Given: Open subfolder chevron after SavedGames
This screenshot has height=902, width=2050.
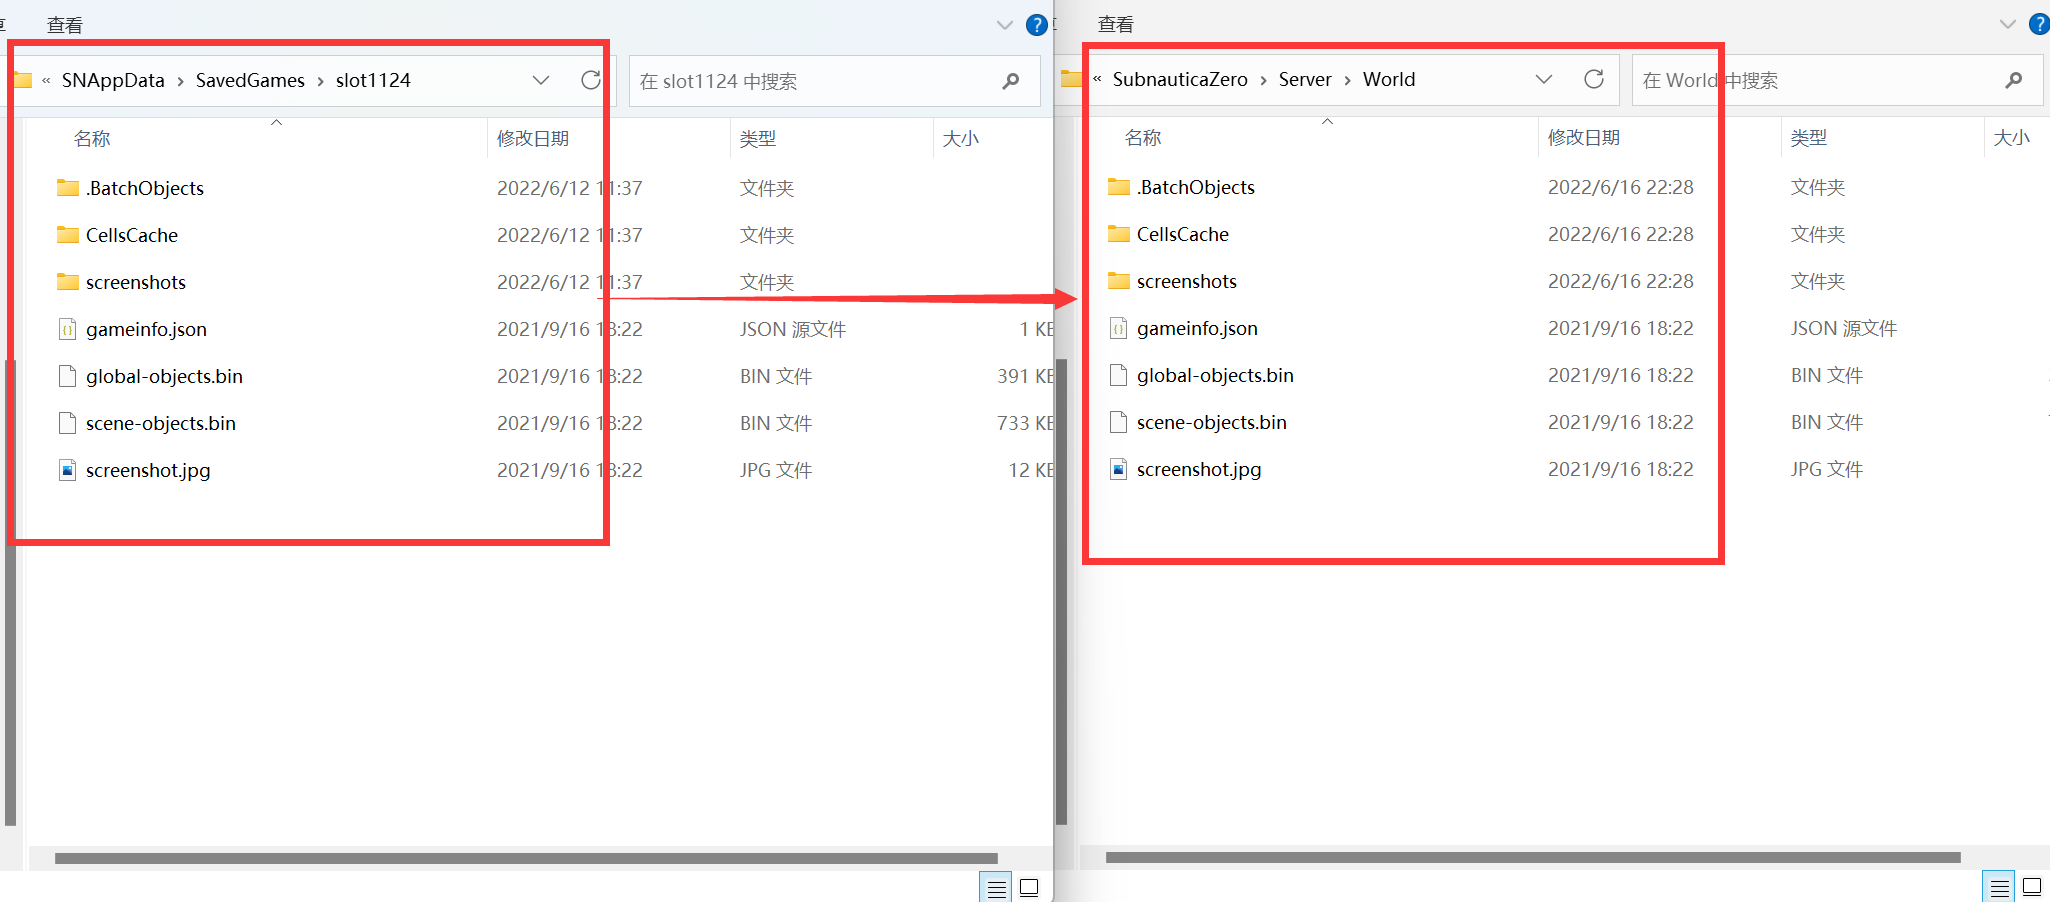Looking at the screenshot, I should 320,81.
